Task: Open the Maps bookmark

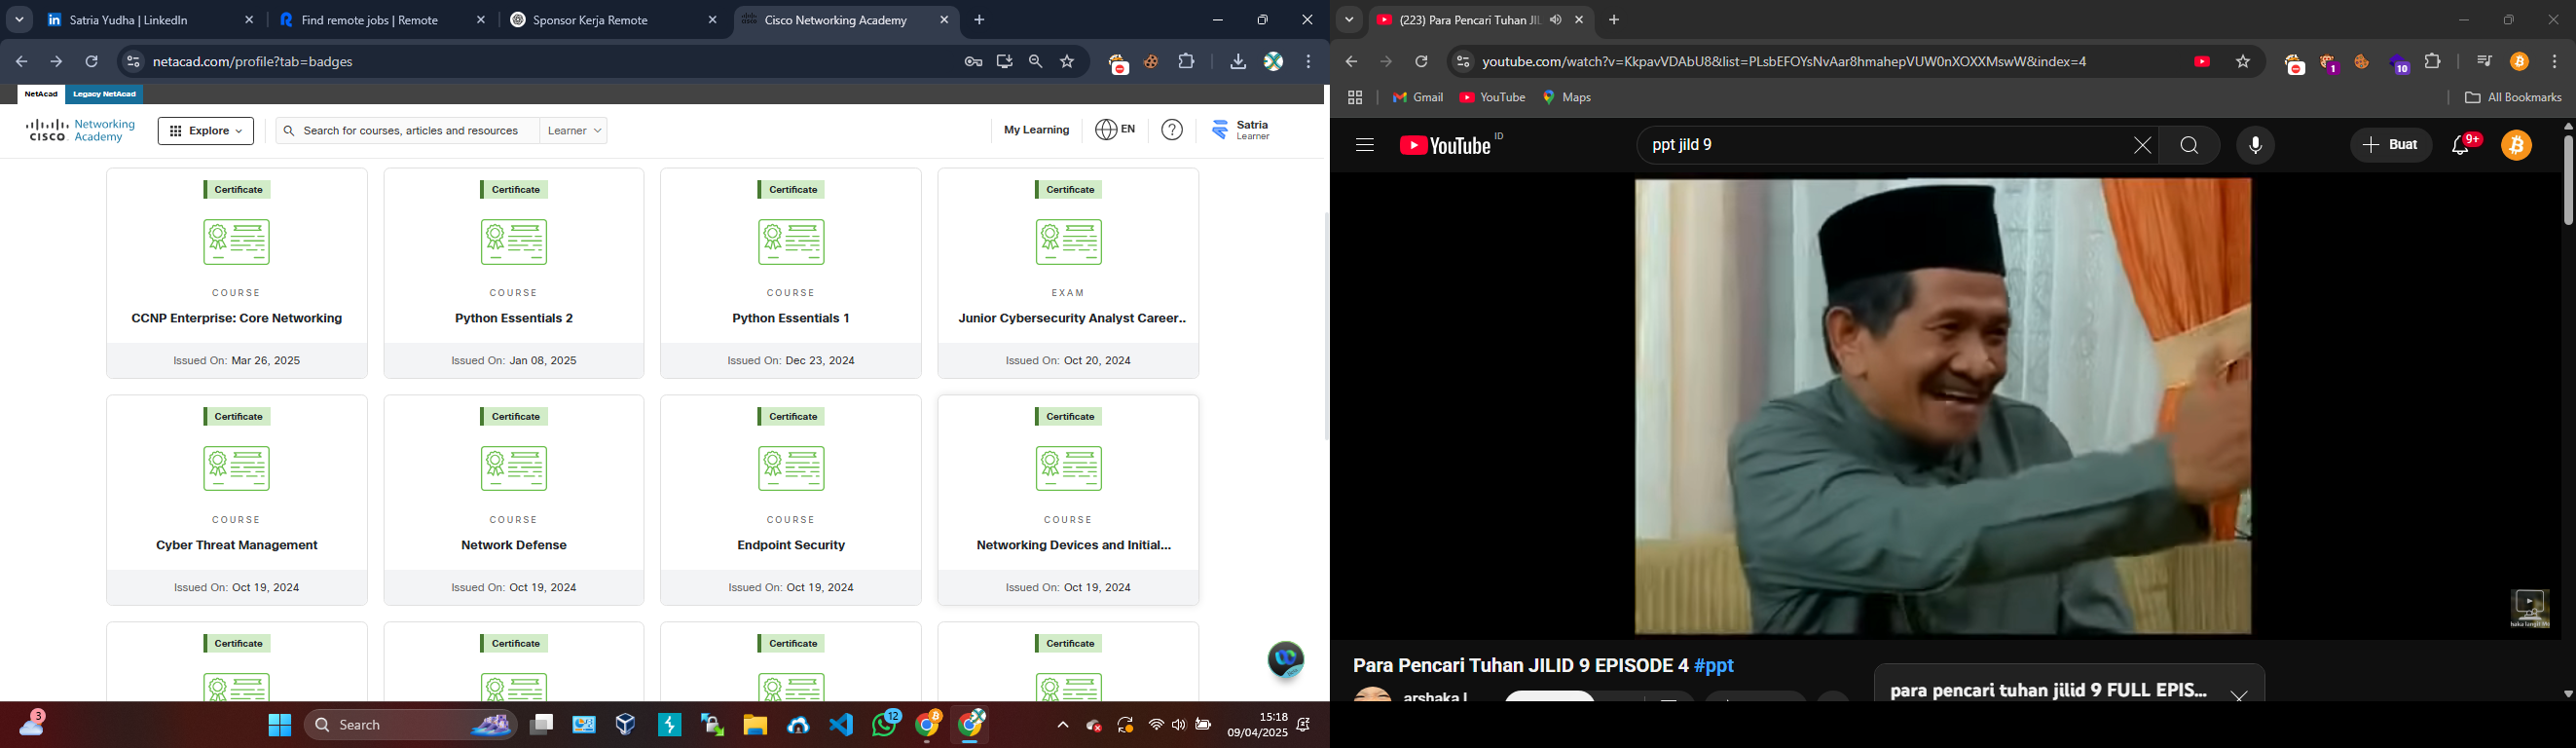Action: point(1567,98)
